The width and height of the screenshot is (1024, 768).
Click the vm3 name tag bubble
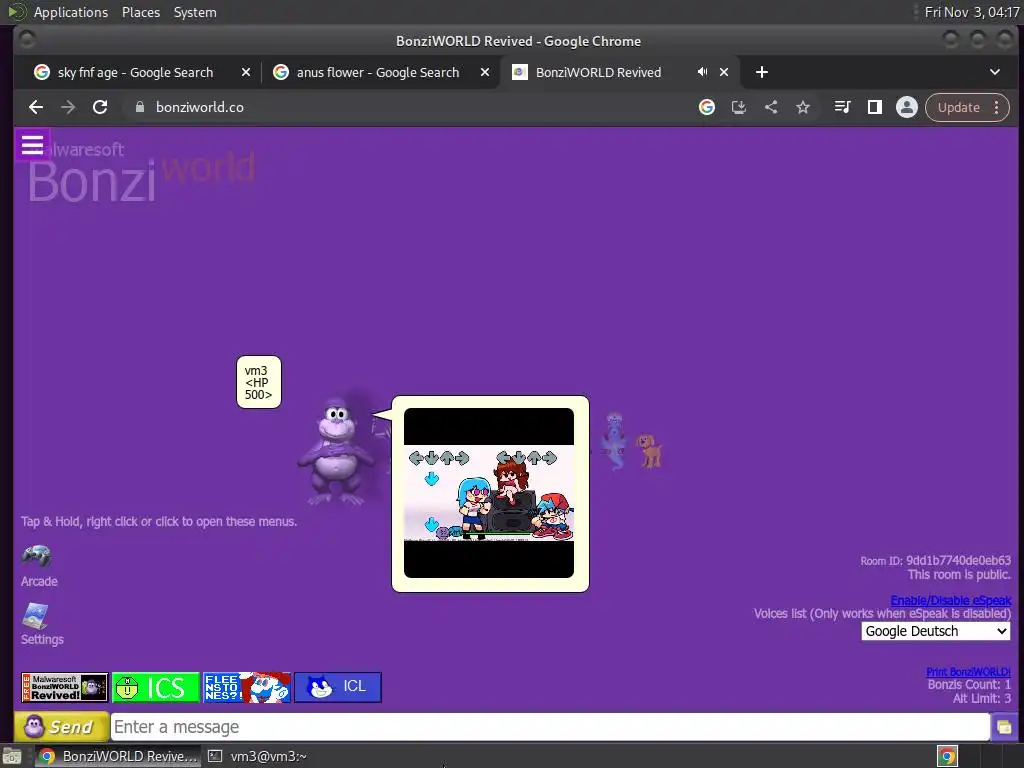click(259, 382)
